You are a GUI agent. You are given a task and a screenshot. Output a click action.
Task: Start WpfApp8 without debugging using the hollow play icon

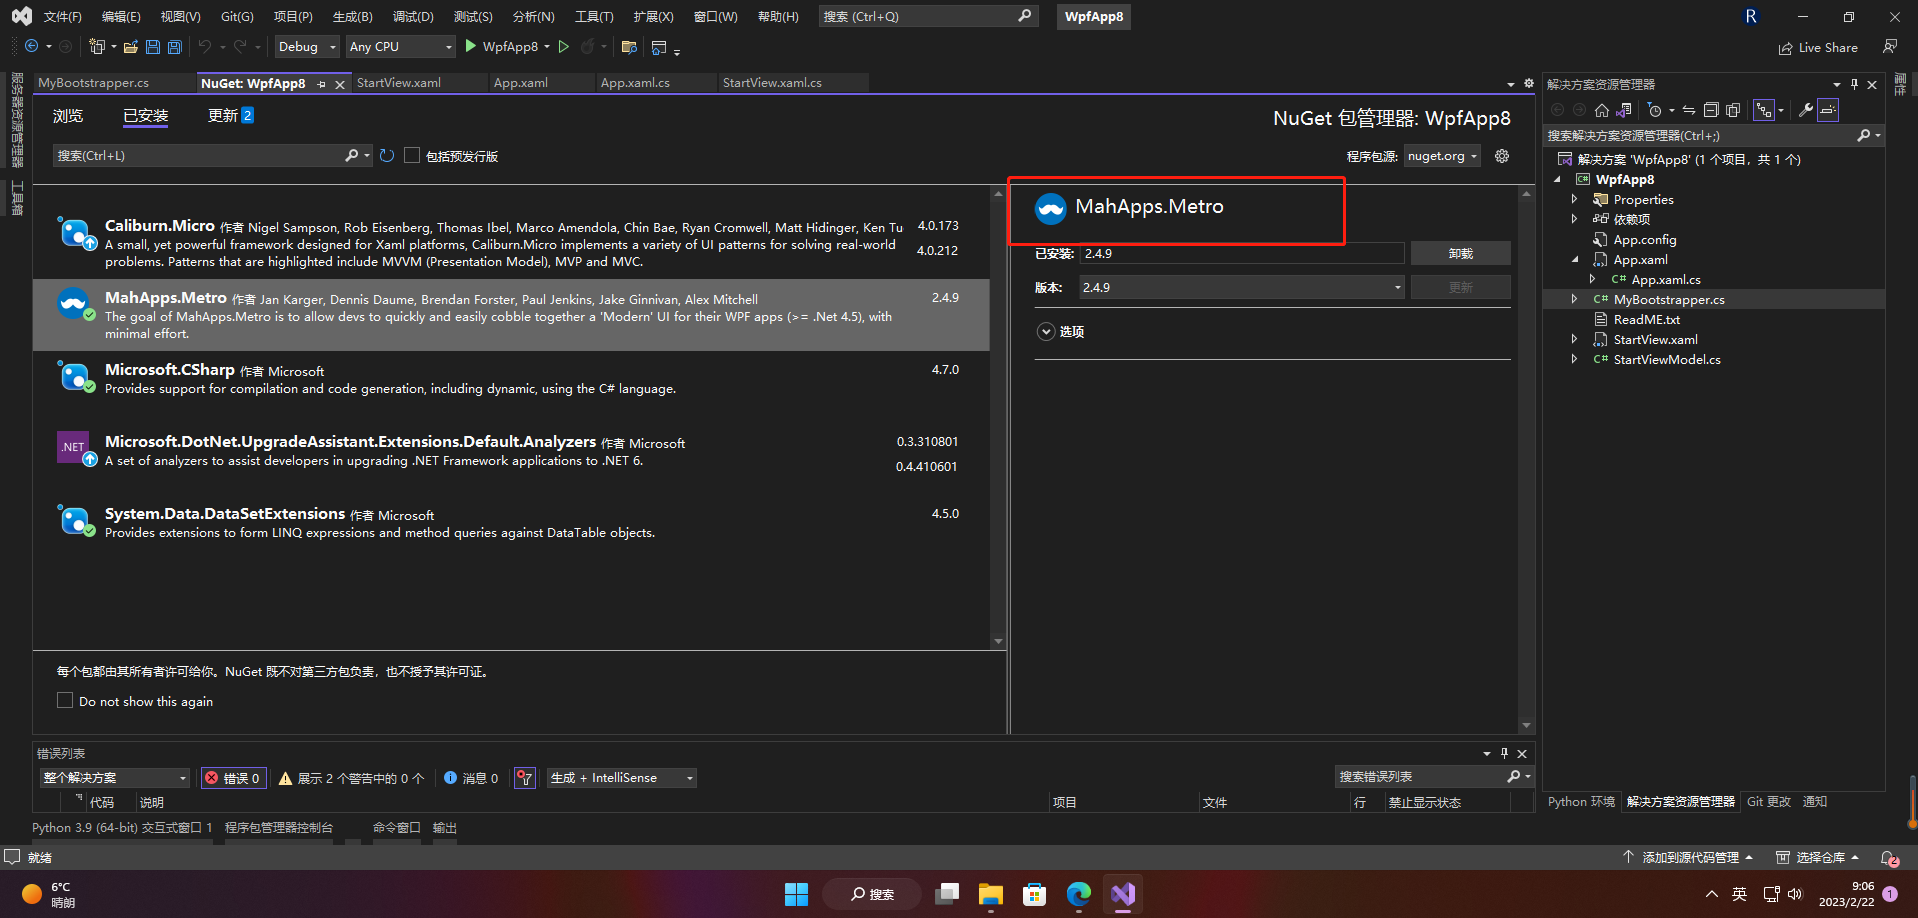(x=564, y=47)
